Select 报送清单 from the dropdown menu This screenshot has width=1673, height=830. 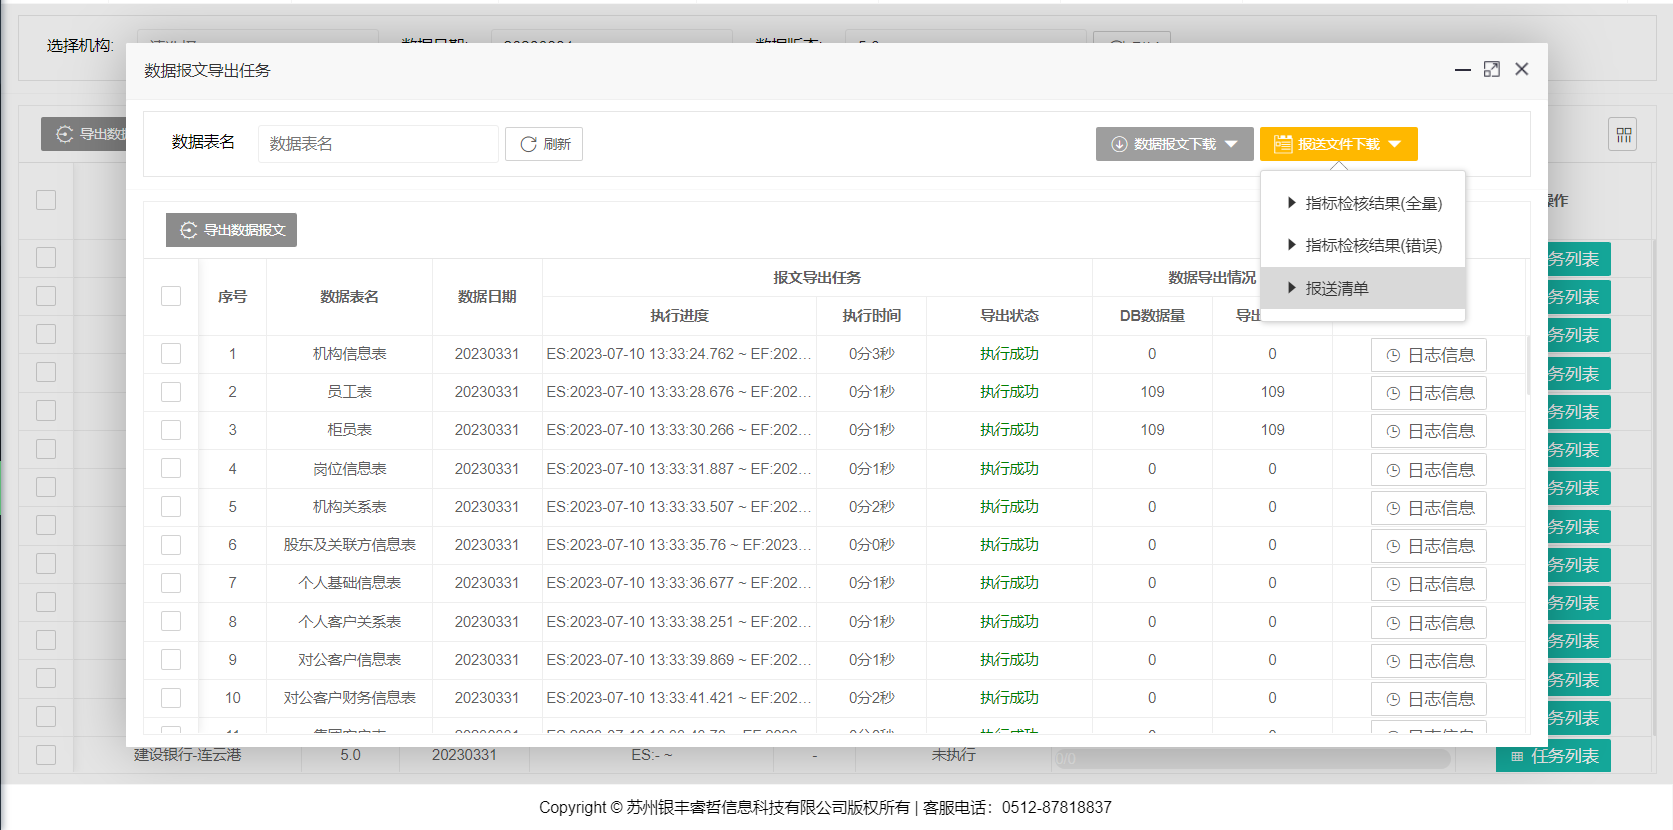click(1336, 288)
